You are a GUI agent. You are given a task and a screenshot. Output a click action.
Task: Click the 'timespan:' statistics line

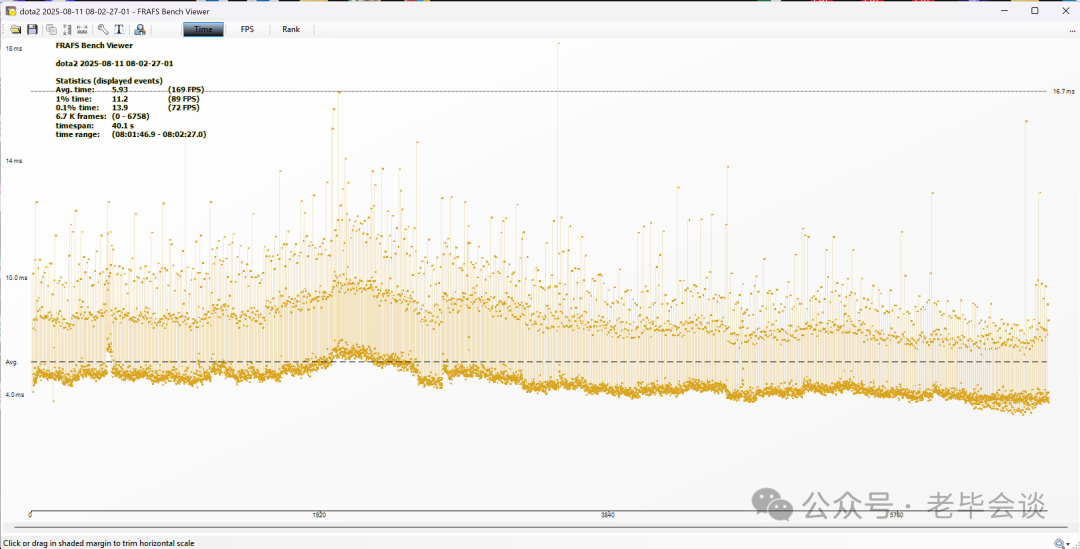pyautogui.click(x=95, y=125)
